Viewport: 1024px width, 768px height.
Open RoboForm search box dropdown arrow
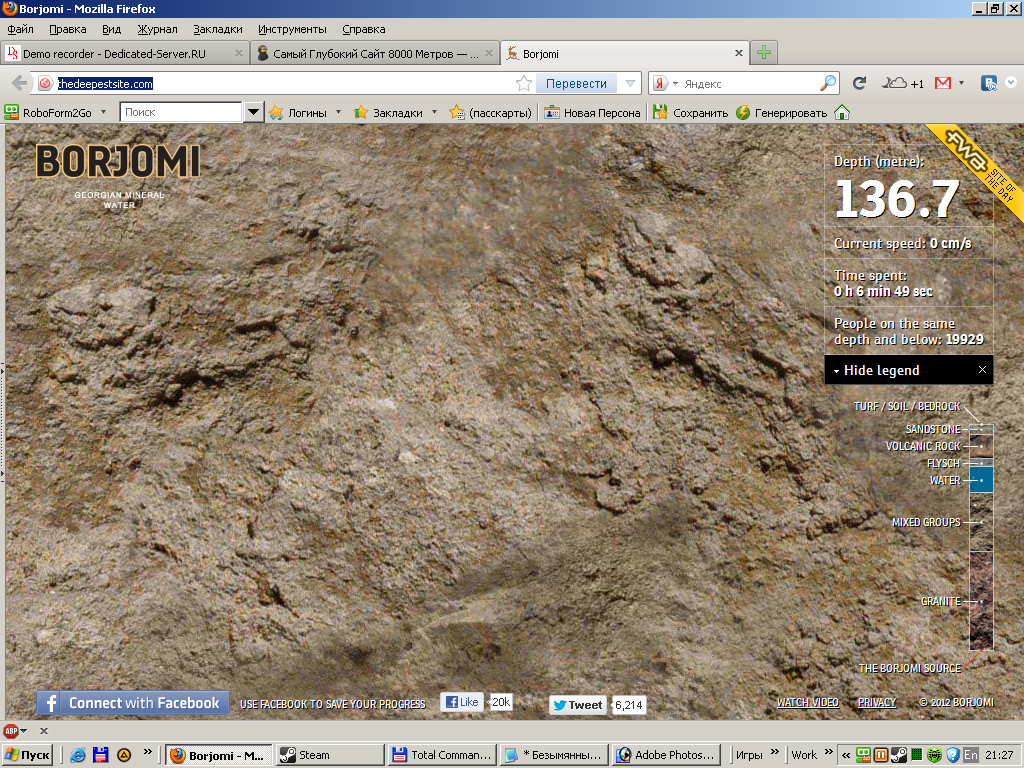[x=253, y=112]
